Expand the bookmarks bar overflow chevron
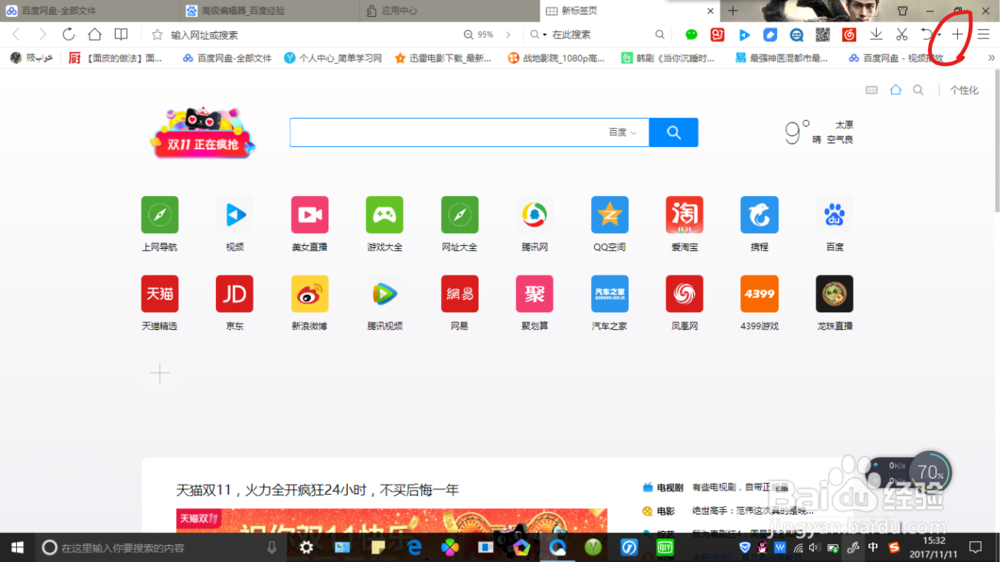 click(991, 58)
